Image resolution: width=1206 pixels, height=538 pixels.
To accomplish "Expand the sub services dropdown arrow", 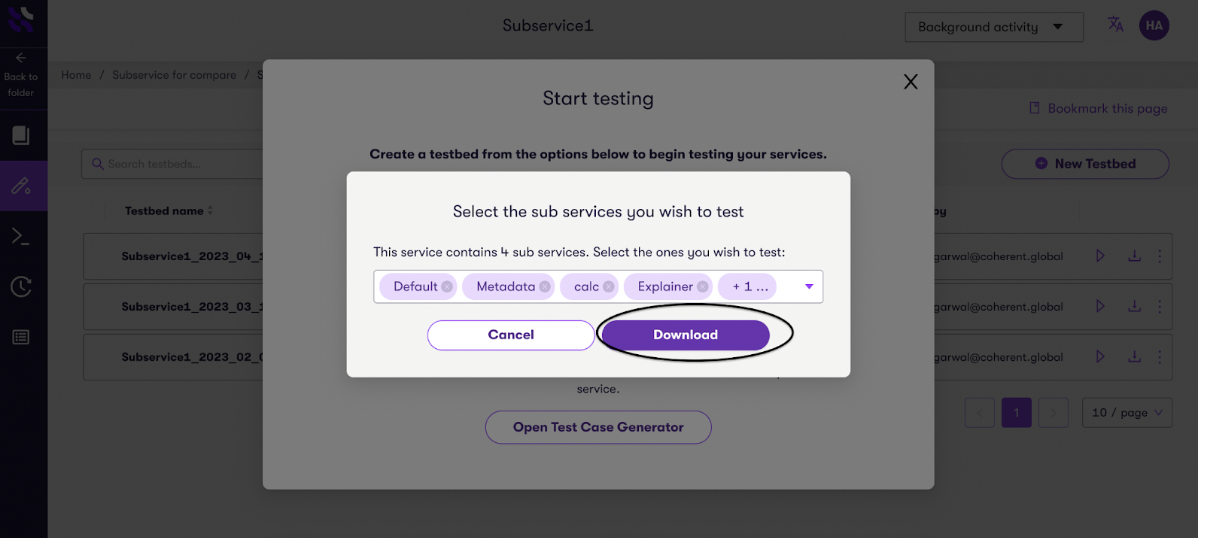I will coord(809,287).
